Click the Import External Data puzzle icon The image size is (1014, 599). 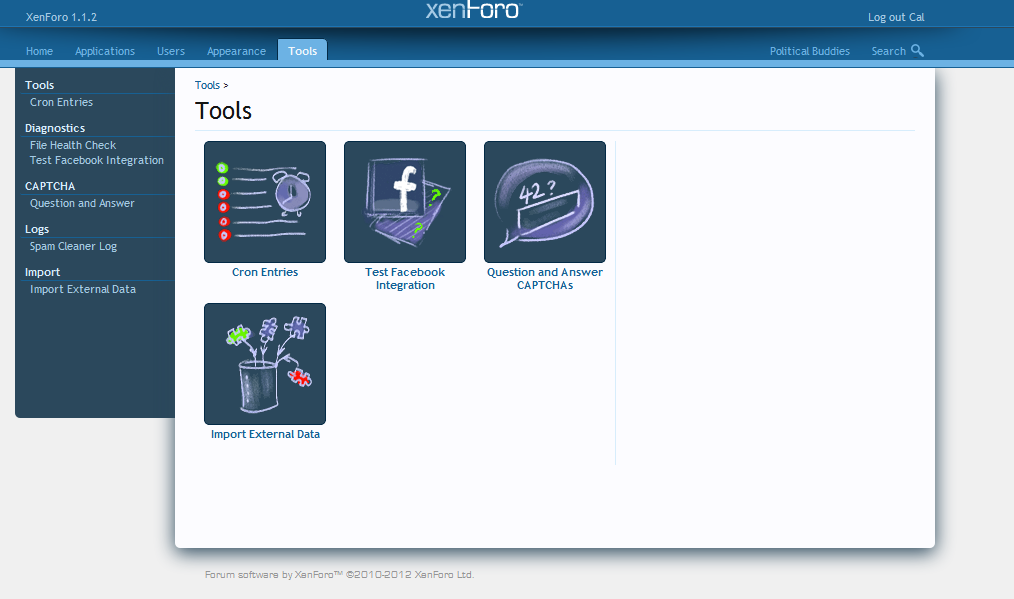(x=265, y=364)
